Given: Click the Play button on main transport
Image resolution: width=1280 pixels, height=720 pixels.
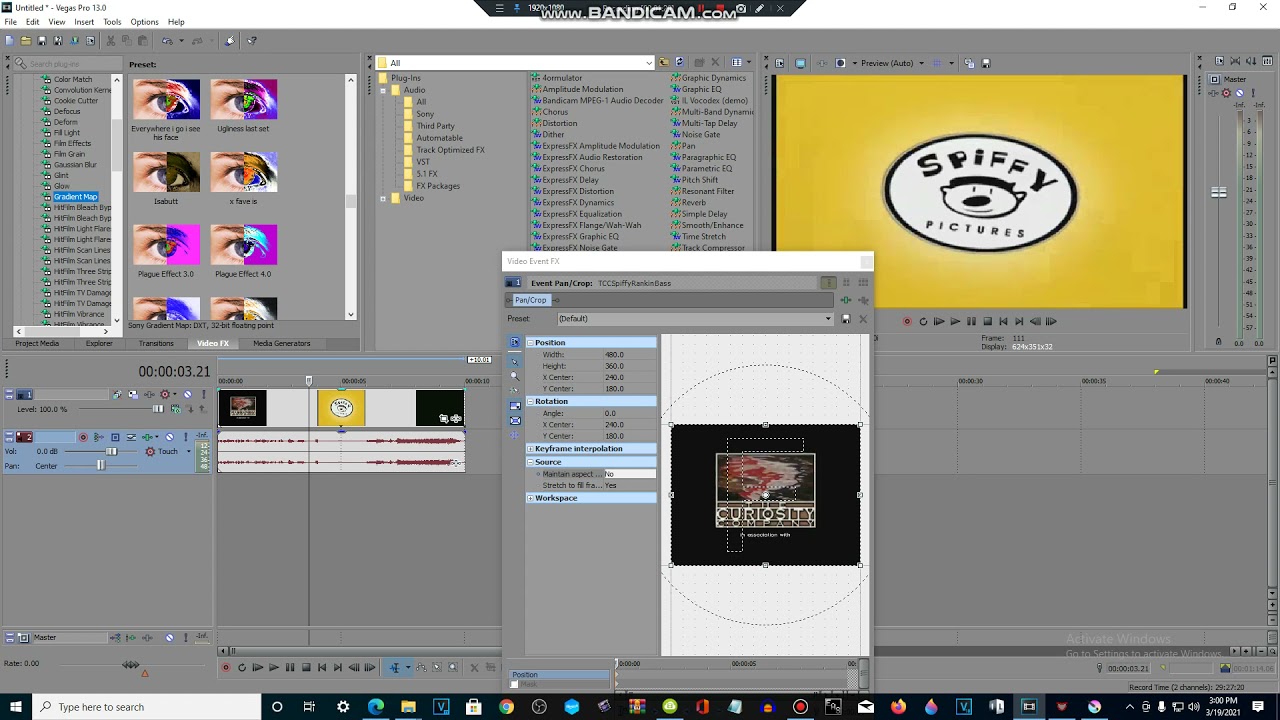Looking at the screenshot, I should click(x=274, y=667).
